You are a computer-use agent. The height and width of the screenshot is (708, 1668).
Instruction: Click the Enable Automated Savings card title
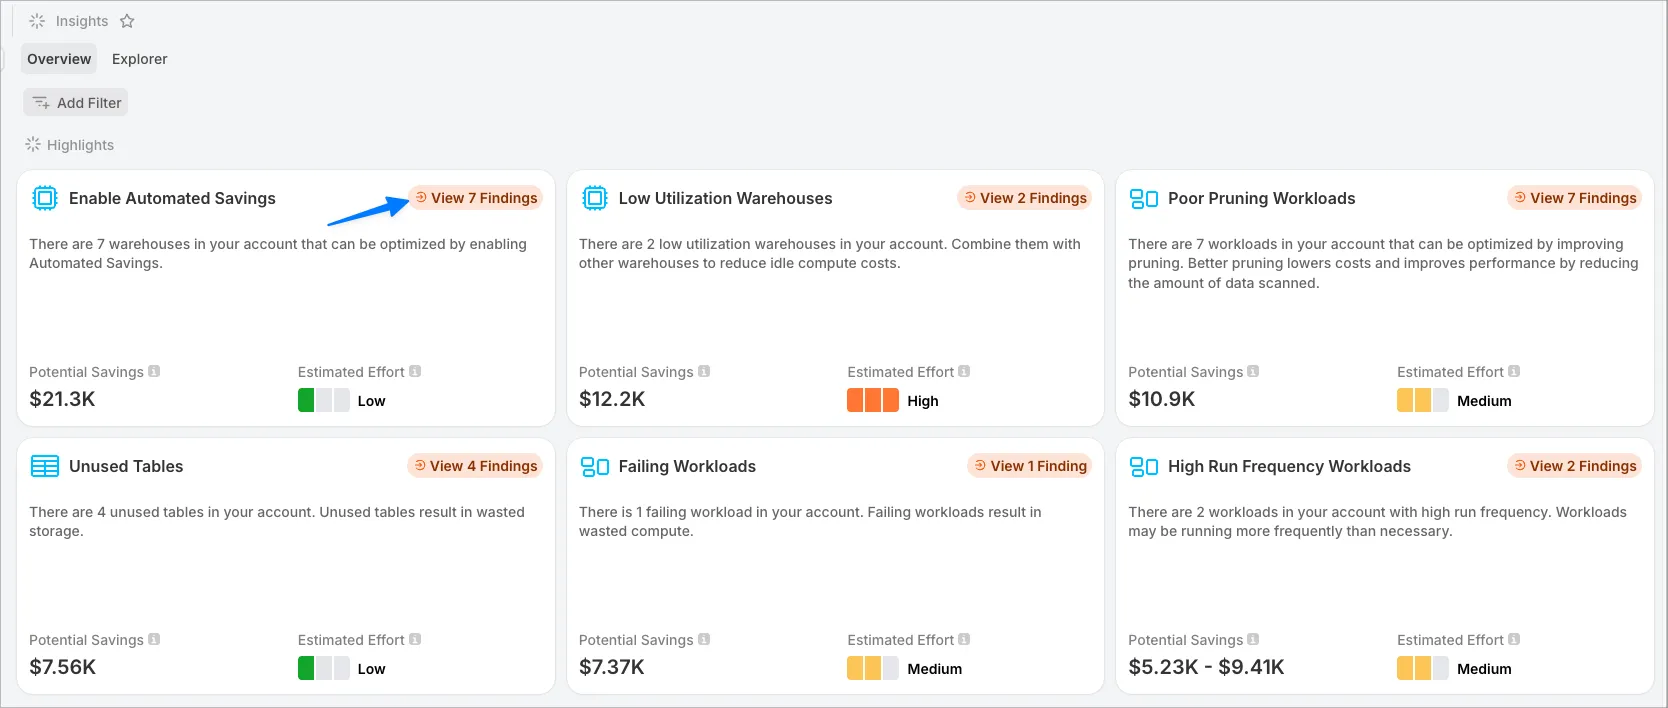click(172, 198)
